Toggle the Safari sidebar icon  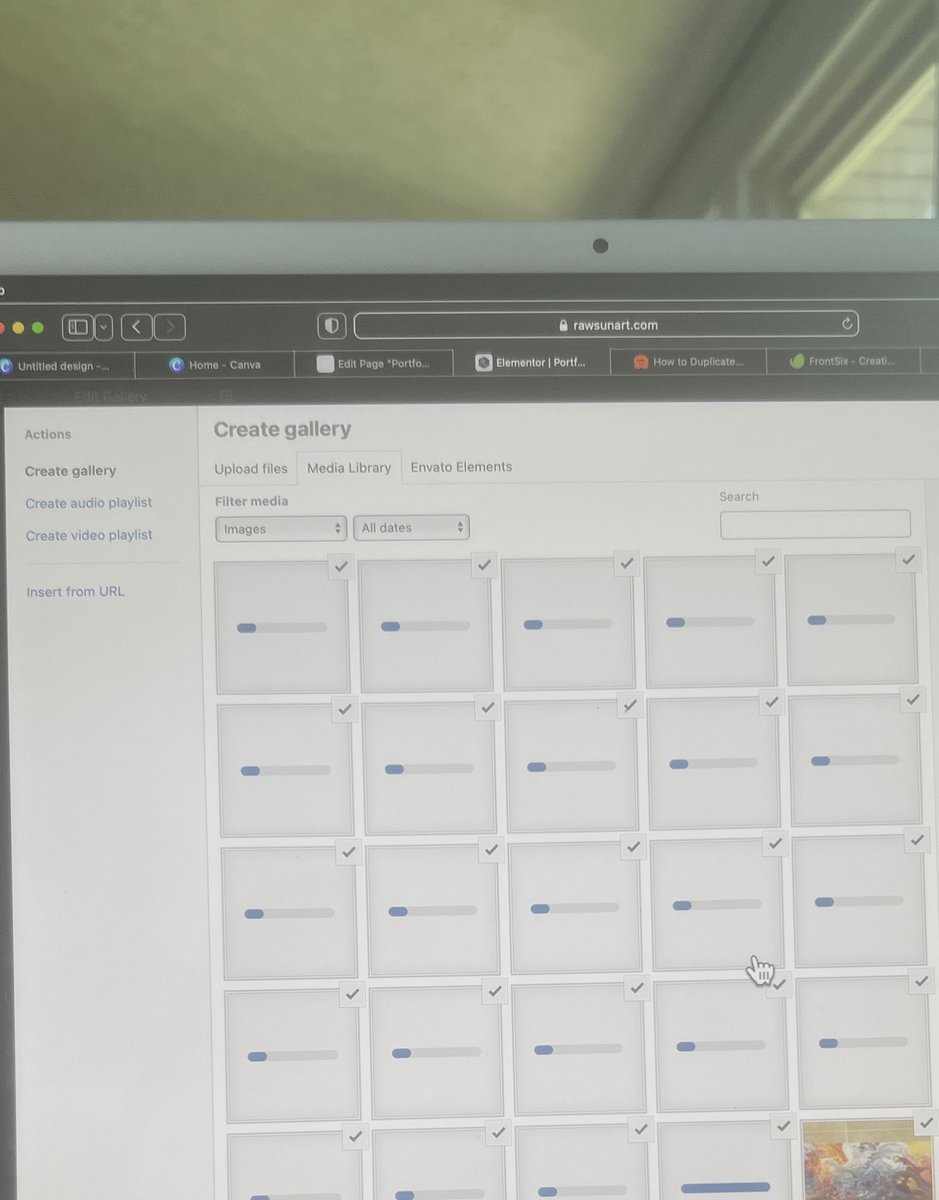tap(78, 327)
